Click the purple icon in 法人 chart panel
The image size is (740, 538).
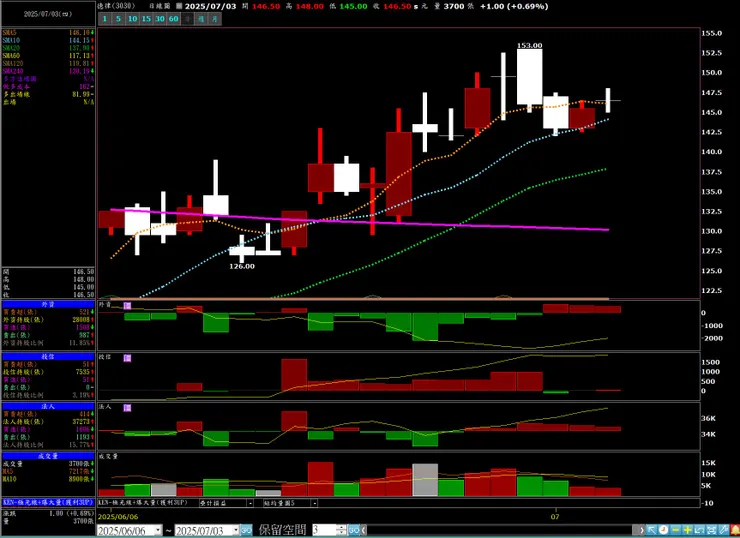[x=127, y=408]
